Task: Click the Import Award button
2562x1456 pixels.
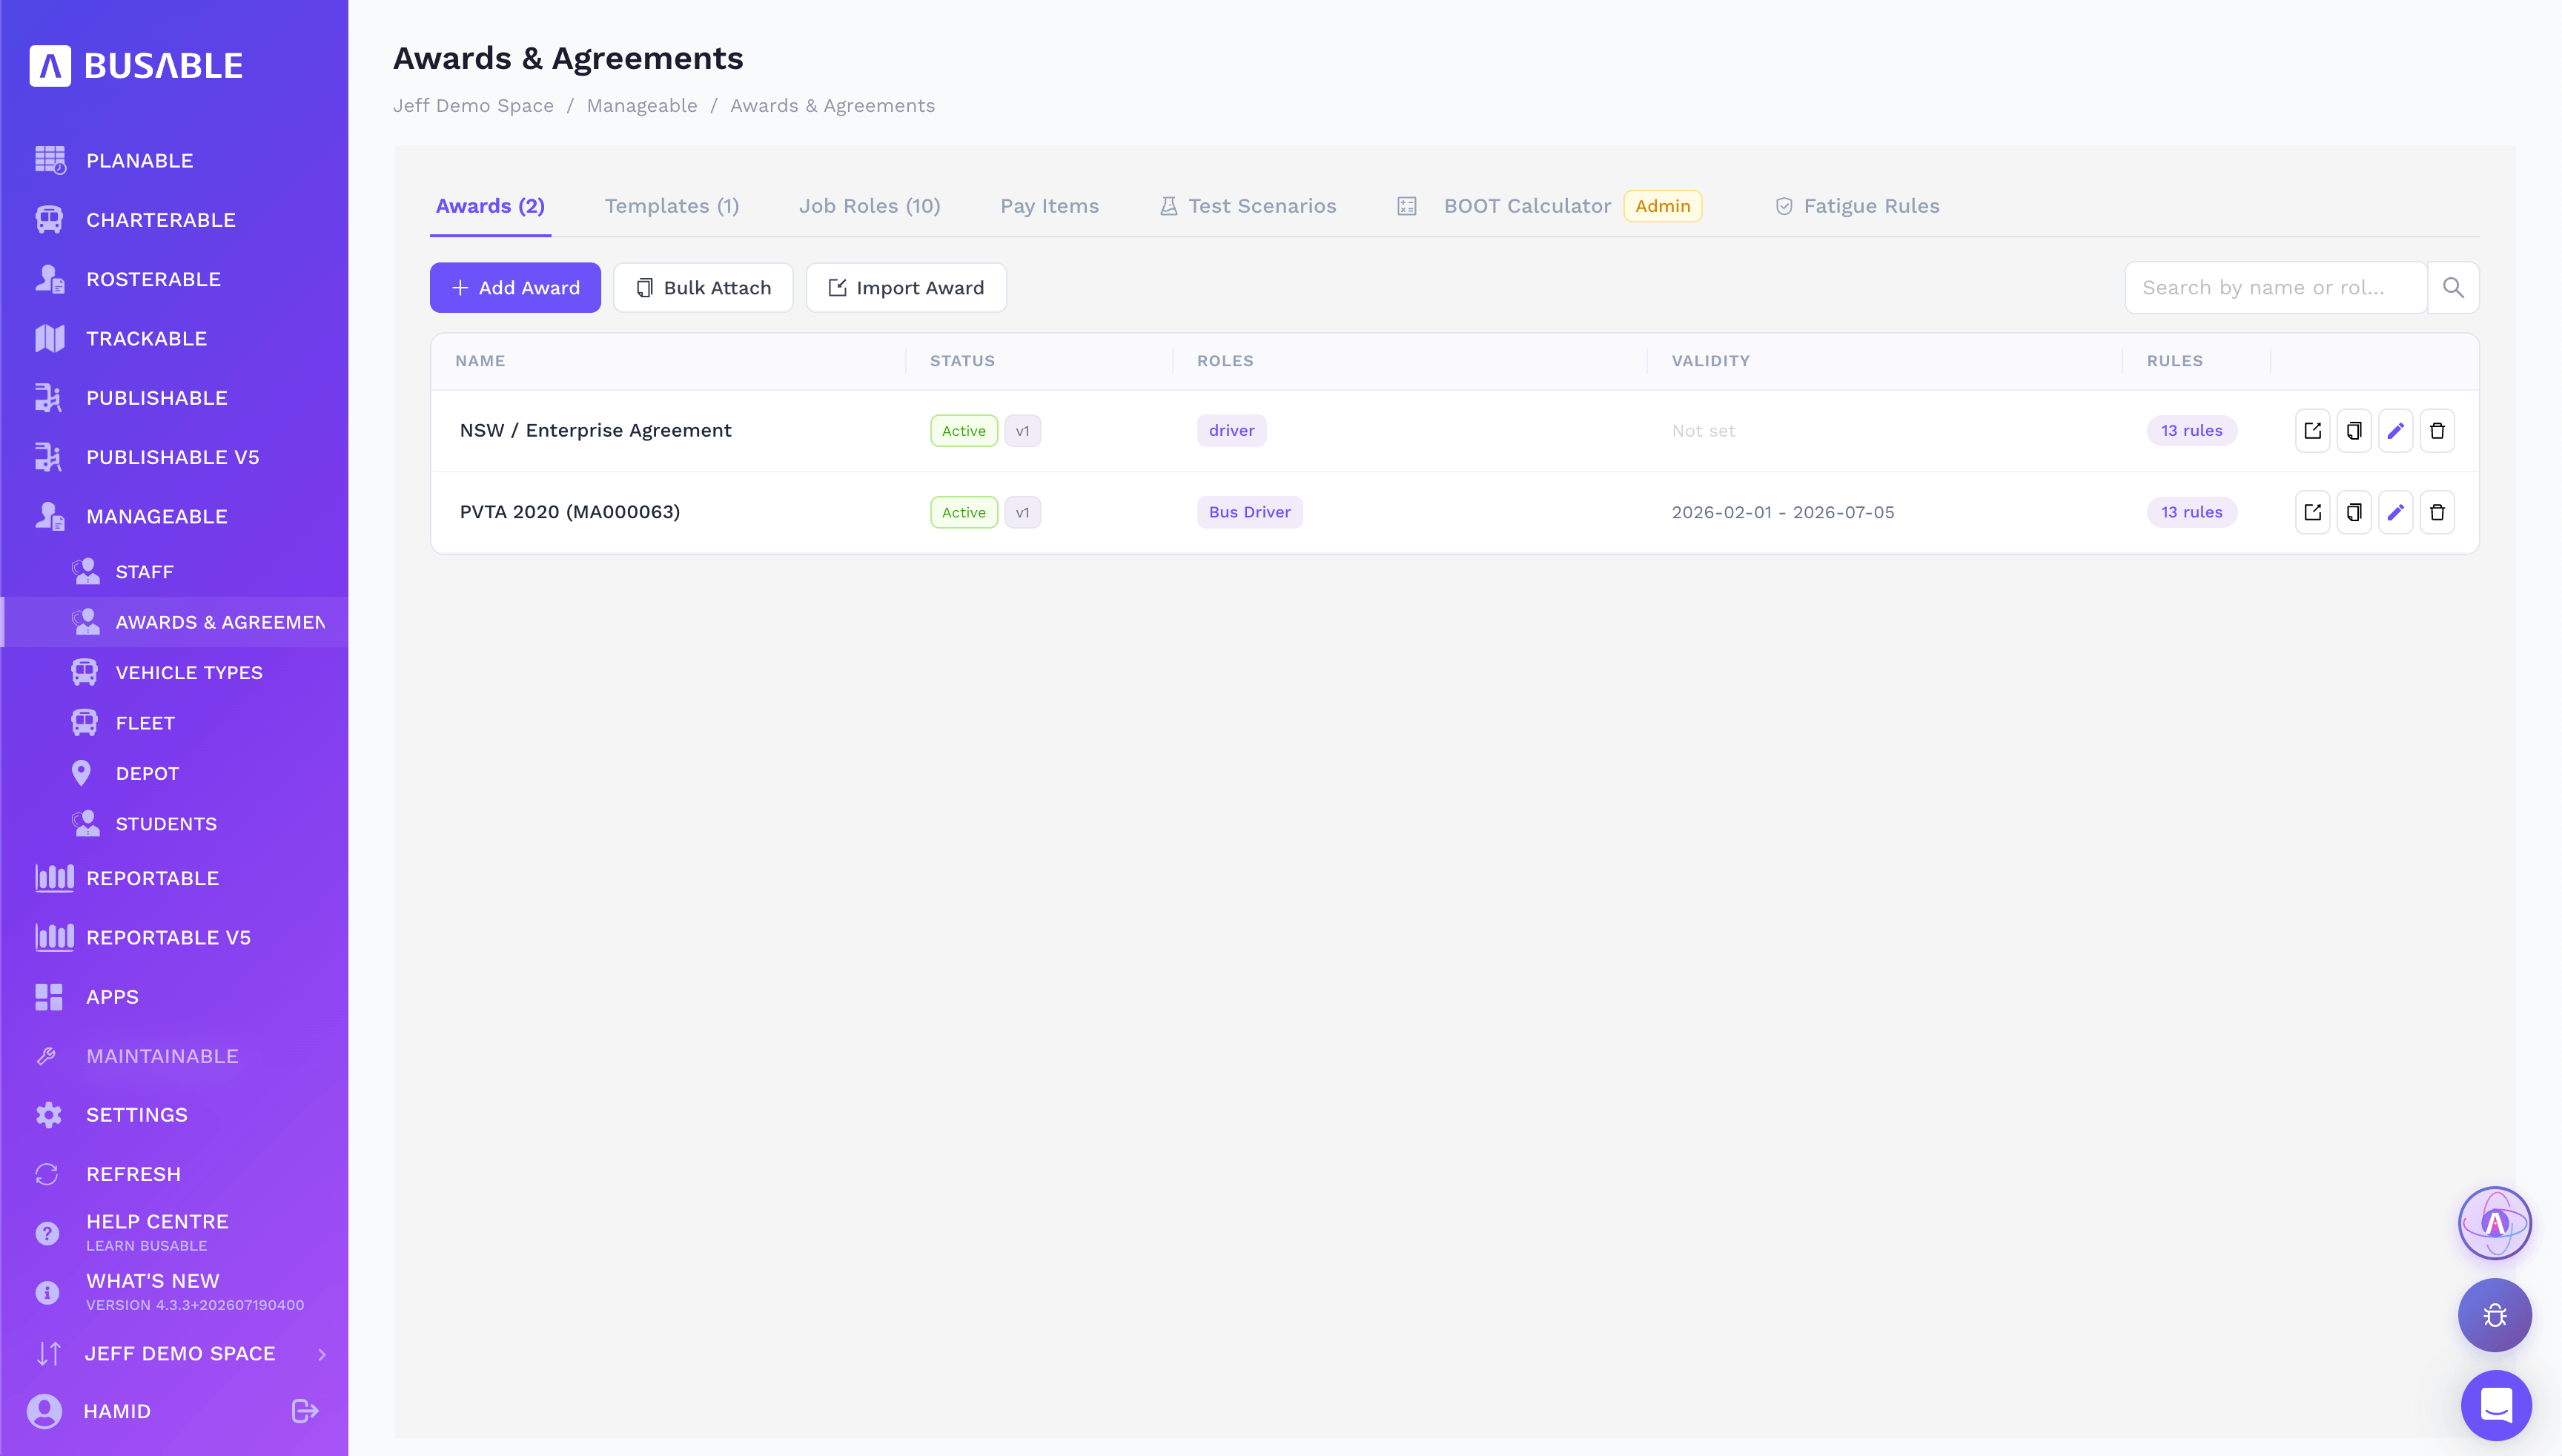Action: [x=906, y=288]
